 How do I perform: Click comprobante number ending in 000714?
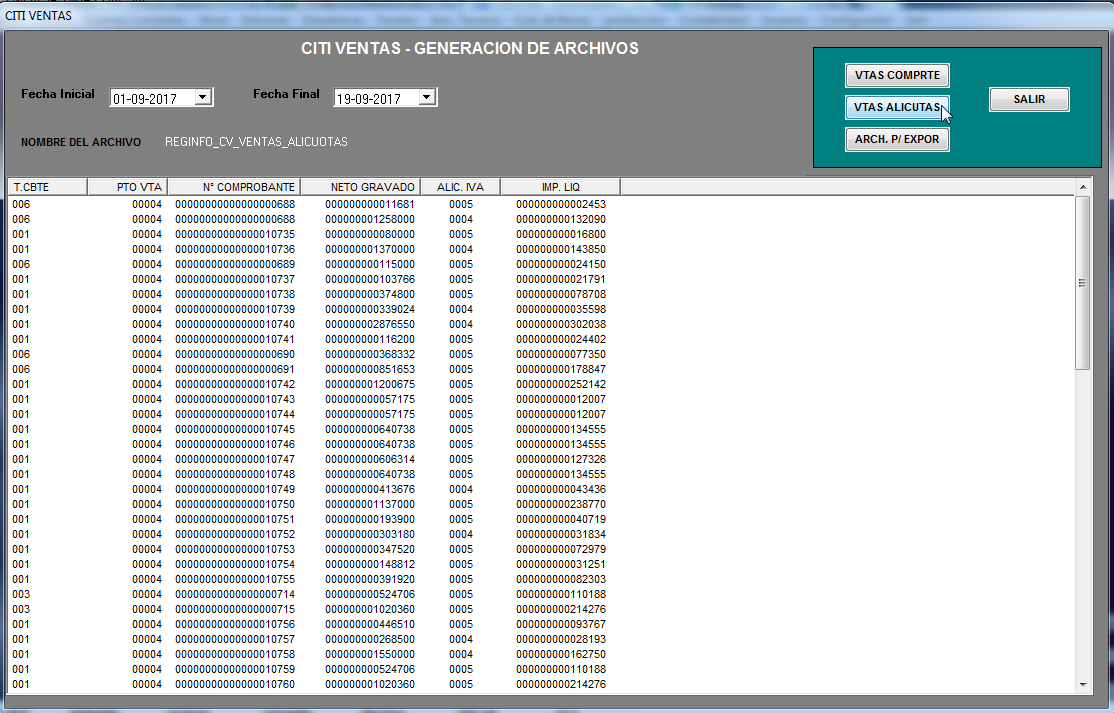[235, 594]
